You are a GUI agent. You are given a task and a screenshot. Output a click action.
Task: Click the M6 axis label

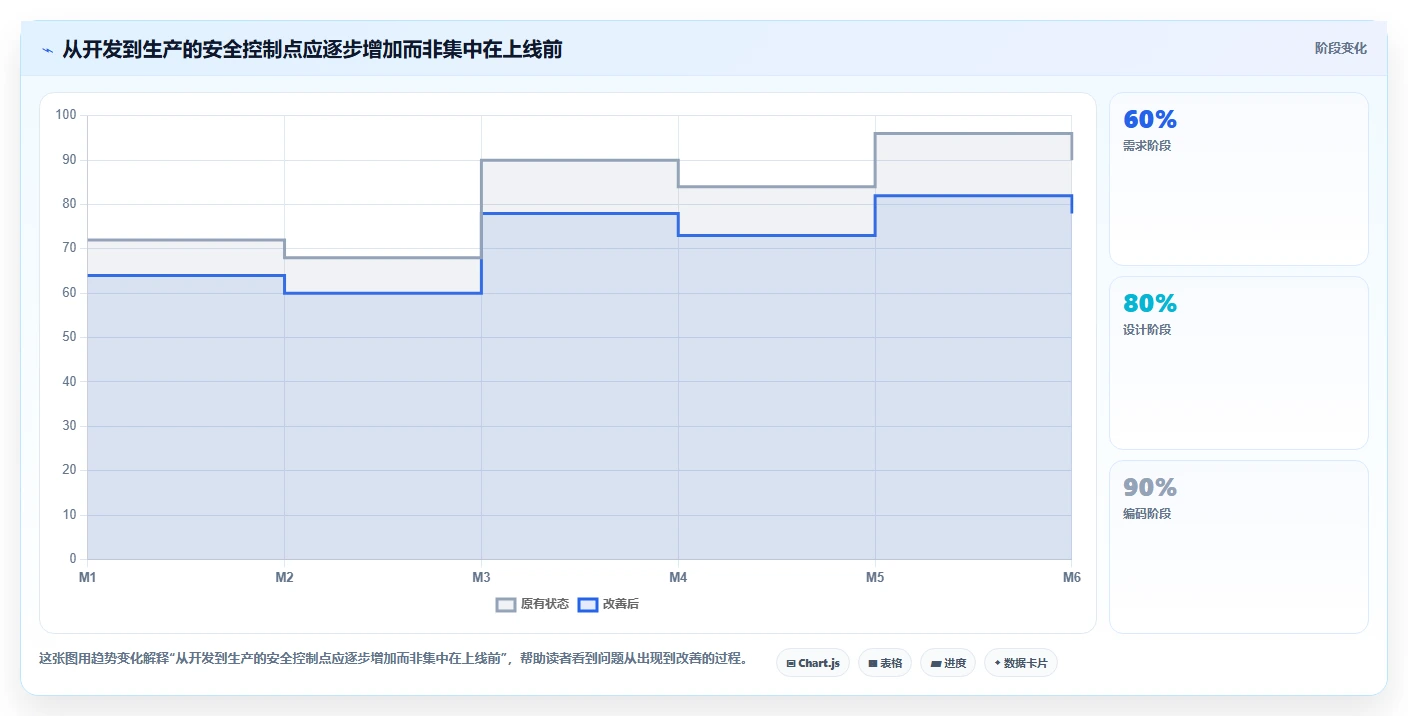tap(1072, 577)
